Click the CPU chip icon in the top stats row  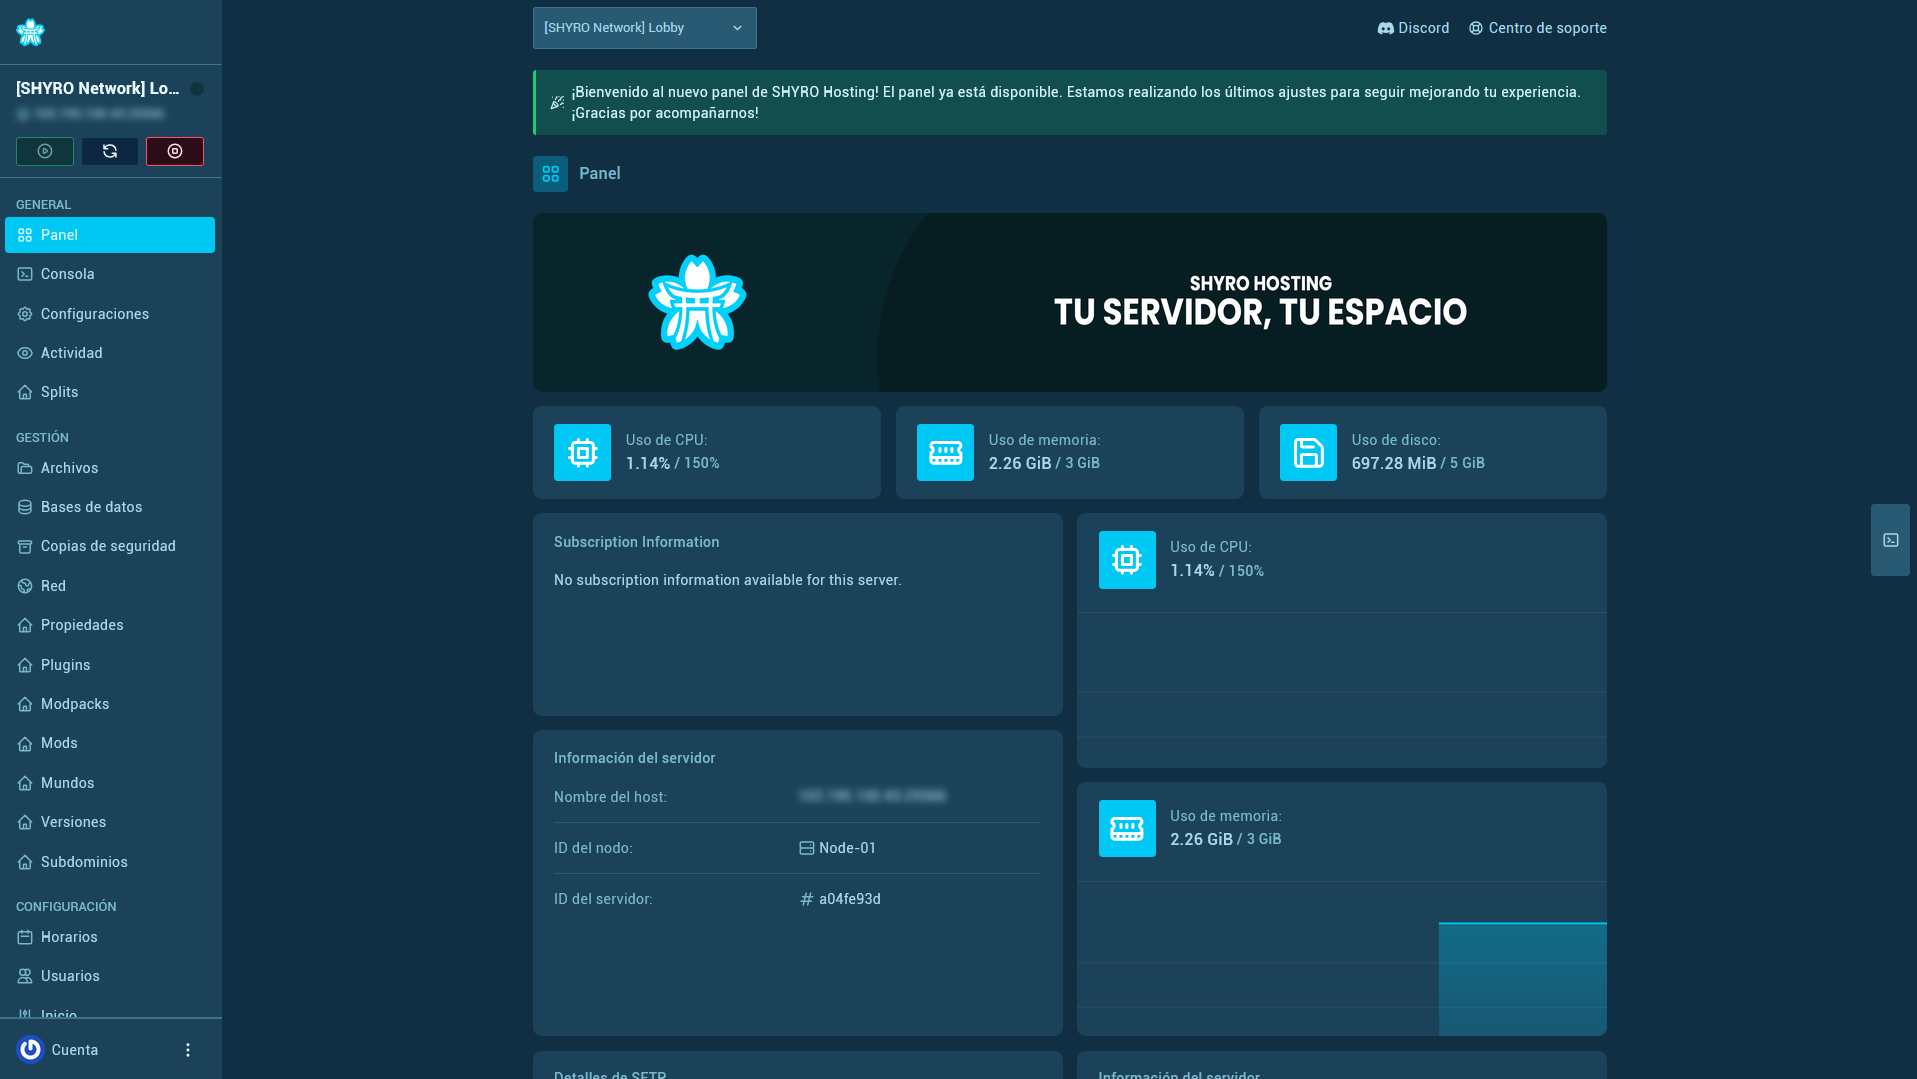coord(582,453)
